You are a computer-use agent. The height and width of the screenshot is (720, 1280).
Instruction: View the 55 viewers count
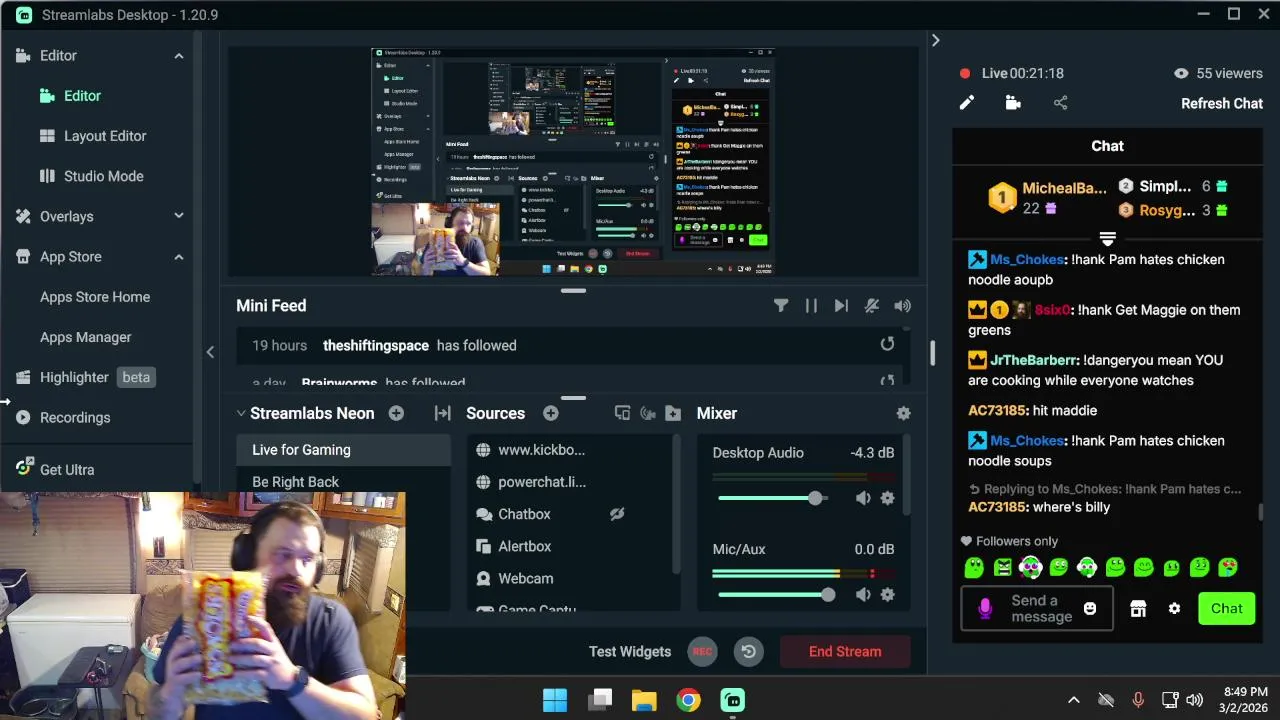click(1217, 73)
